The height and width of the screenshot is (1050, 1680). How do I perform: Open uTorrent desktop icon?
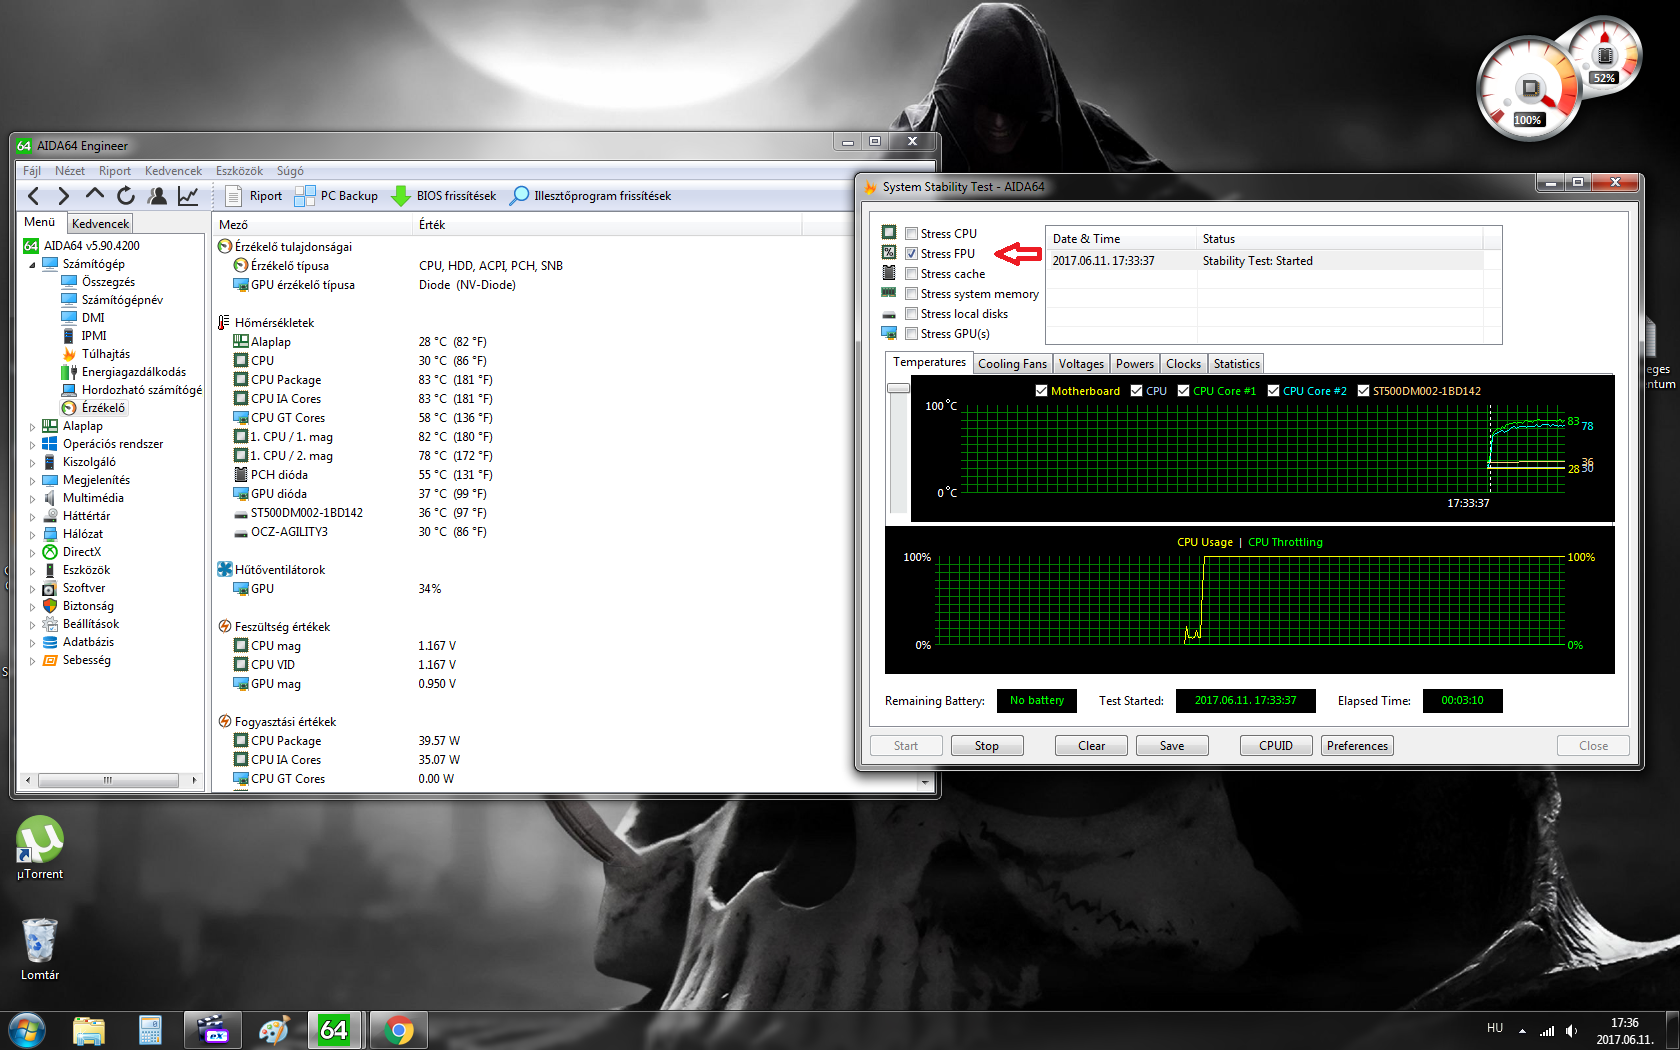coord(40,848)
